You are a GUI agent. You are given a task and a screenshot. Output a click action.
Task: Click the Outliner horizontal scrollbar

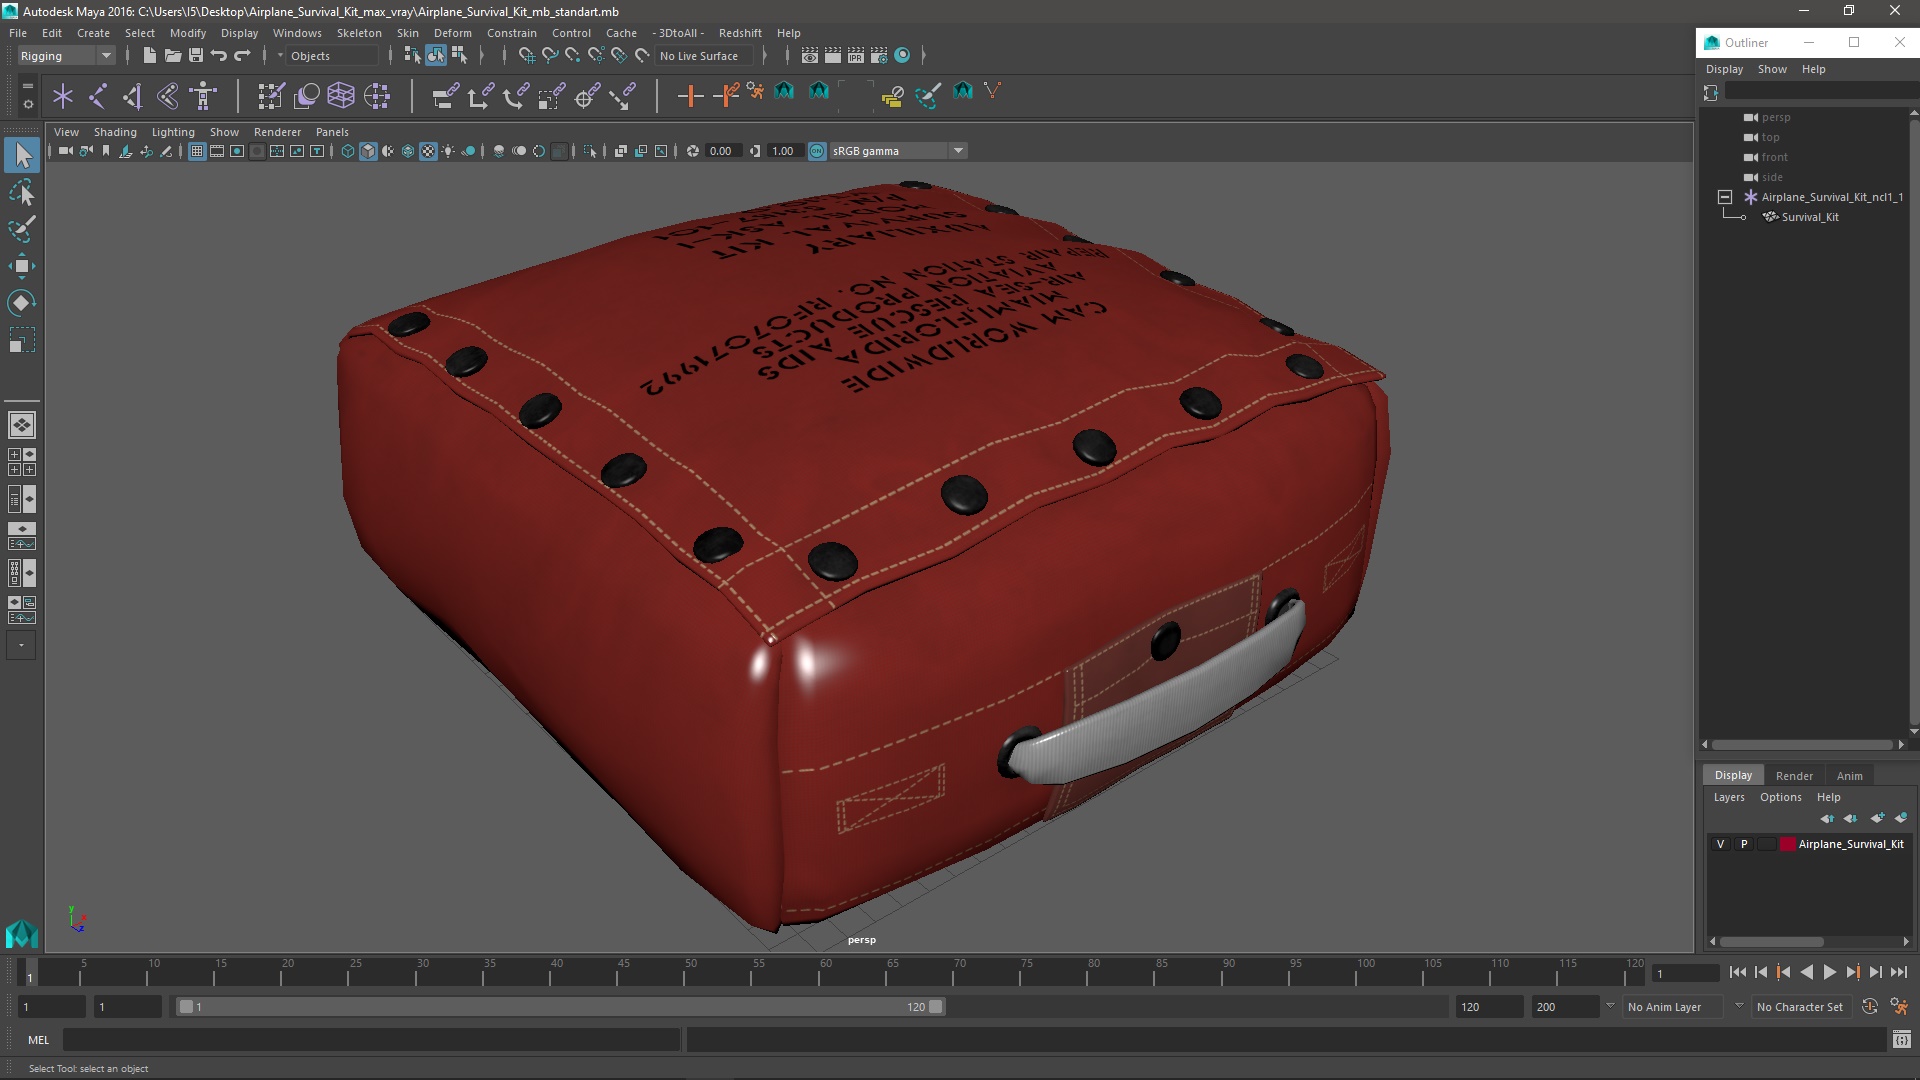click(x=1802, y=745)
